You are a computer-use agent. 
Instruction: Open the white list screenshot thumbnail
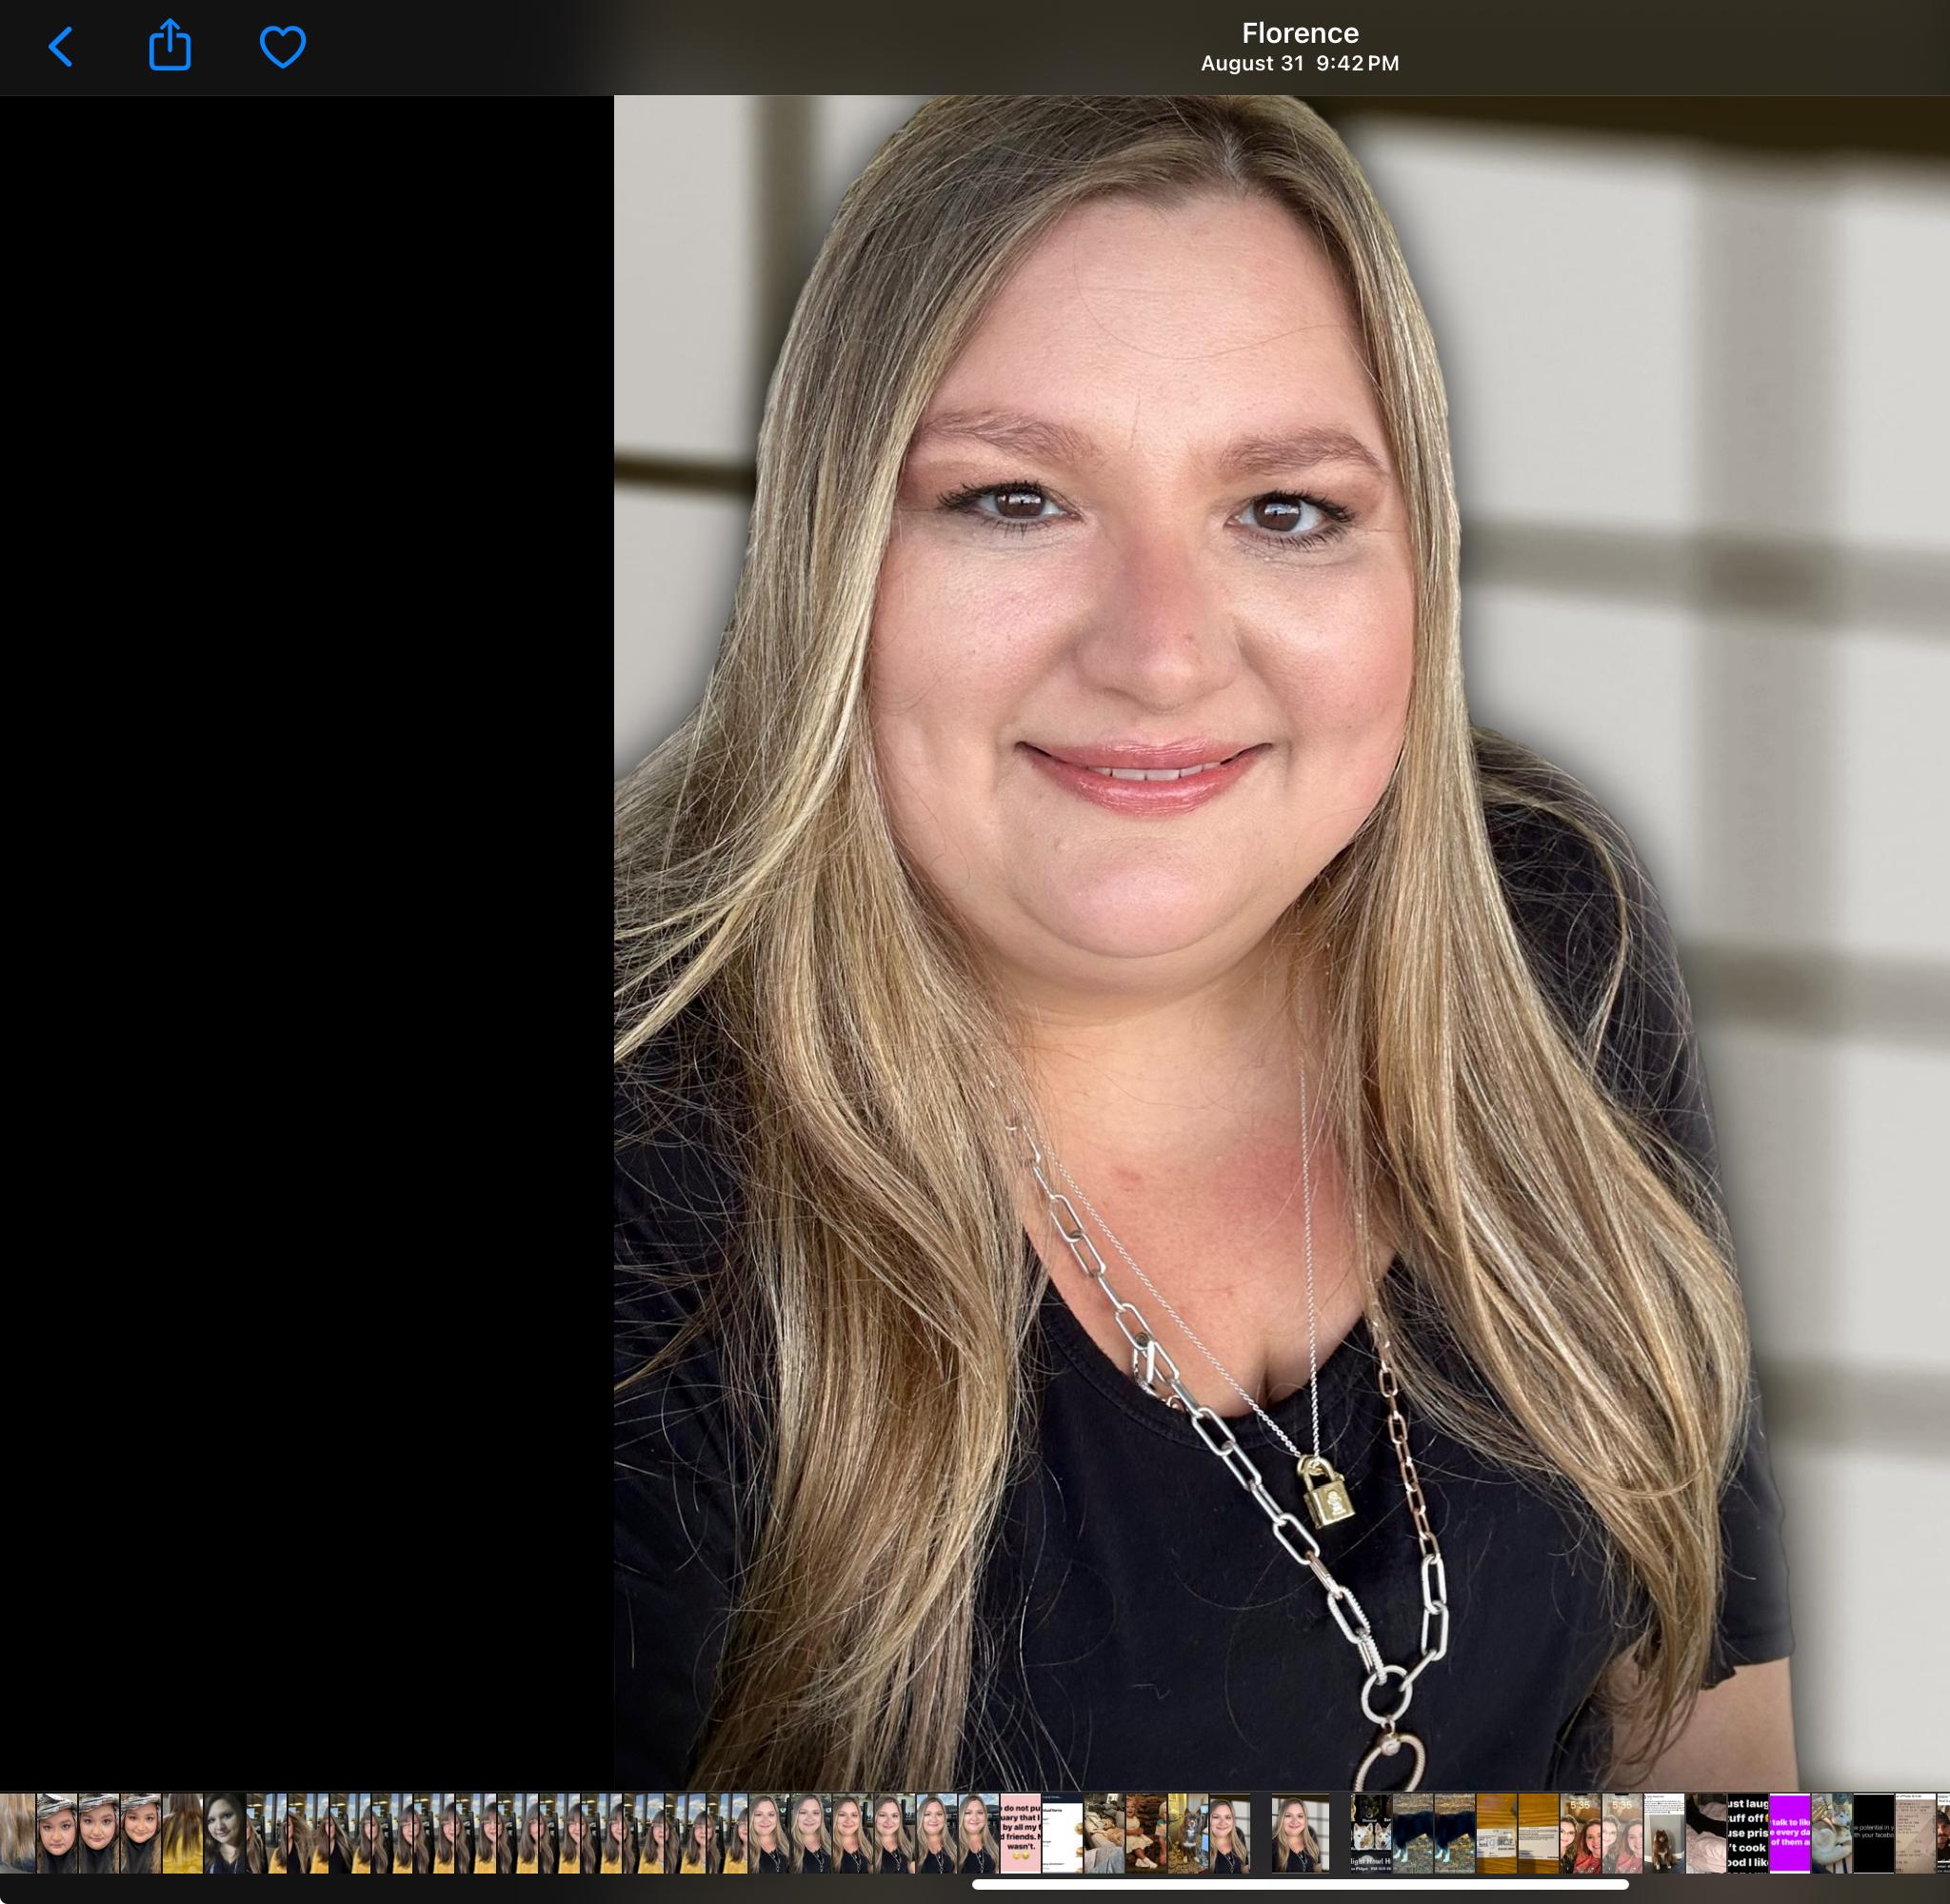[x=1062, y=1833]
